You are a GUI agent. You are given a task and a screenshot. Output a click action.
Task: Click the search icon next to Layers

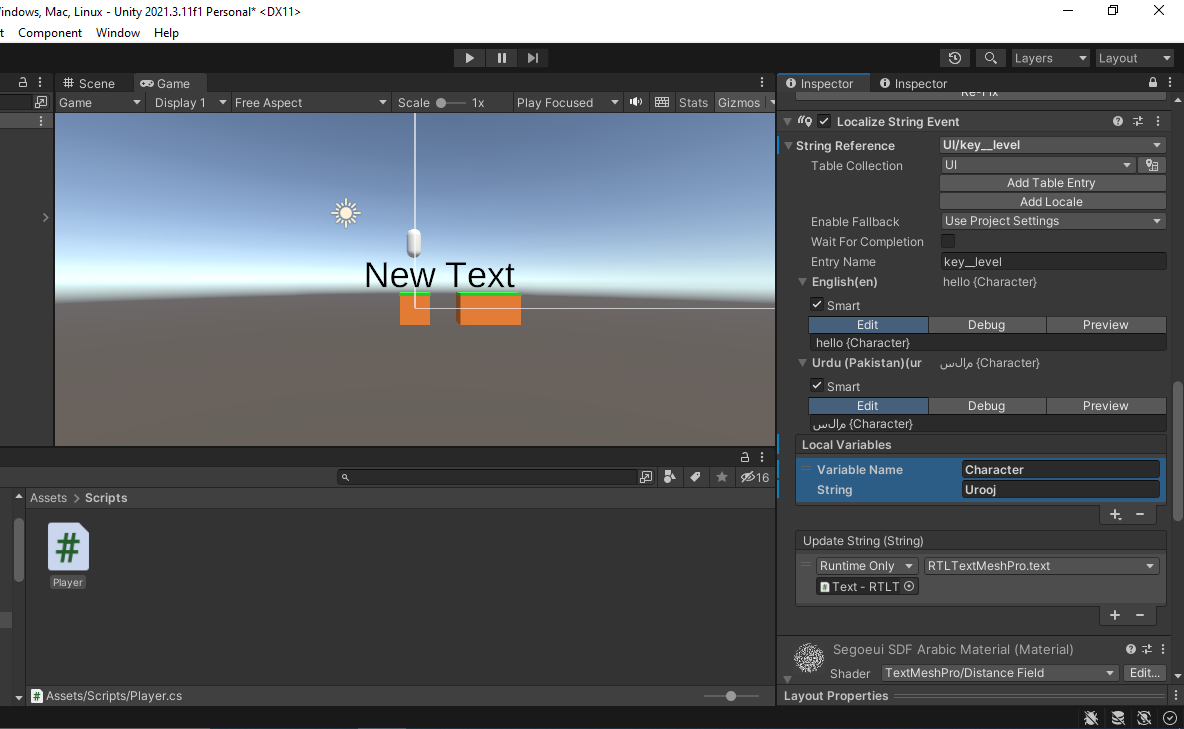tap(990, 57)
